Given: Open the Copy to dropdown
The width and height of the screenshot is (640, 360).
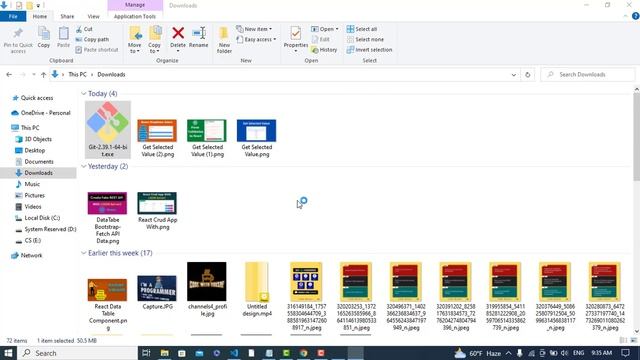Looking at the screenshot, I should pos(154,40).
